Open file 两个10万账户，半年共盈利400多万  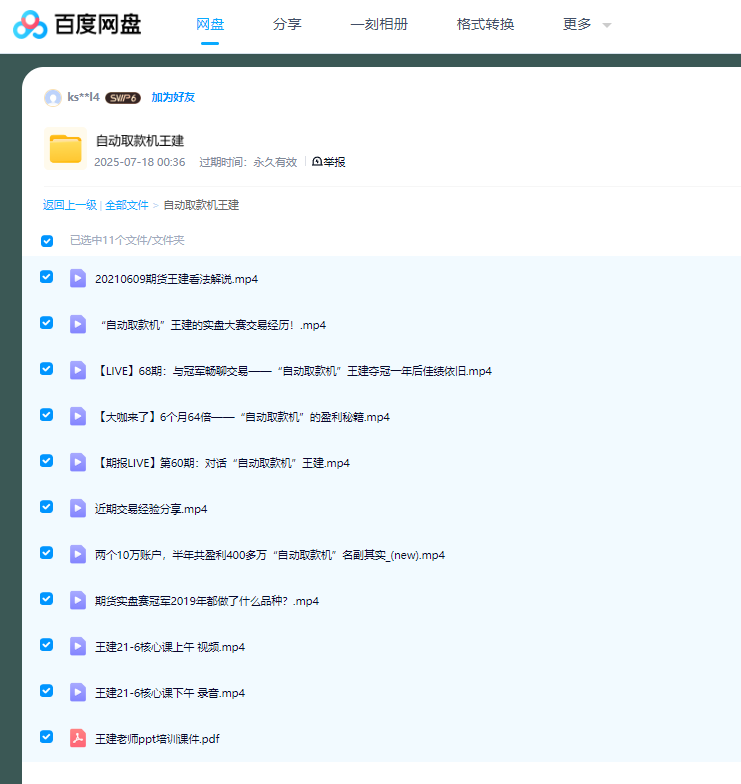point(270,555)
